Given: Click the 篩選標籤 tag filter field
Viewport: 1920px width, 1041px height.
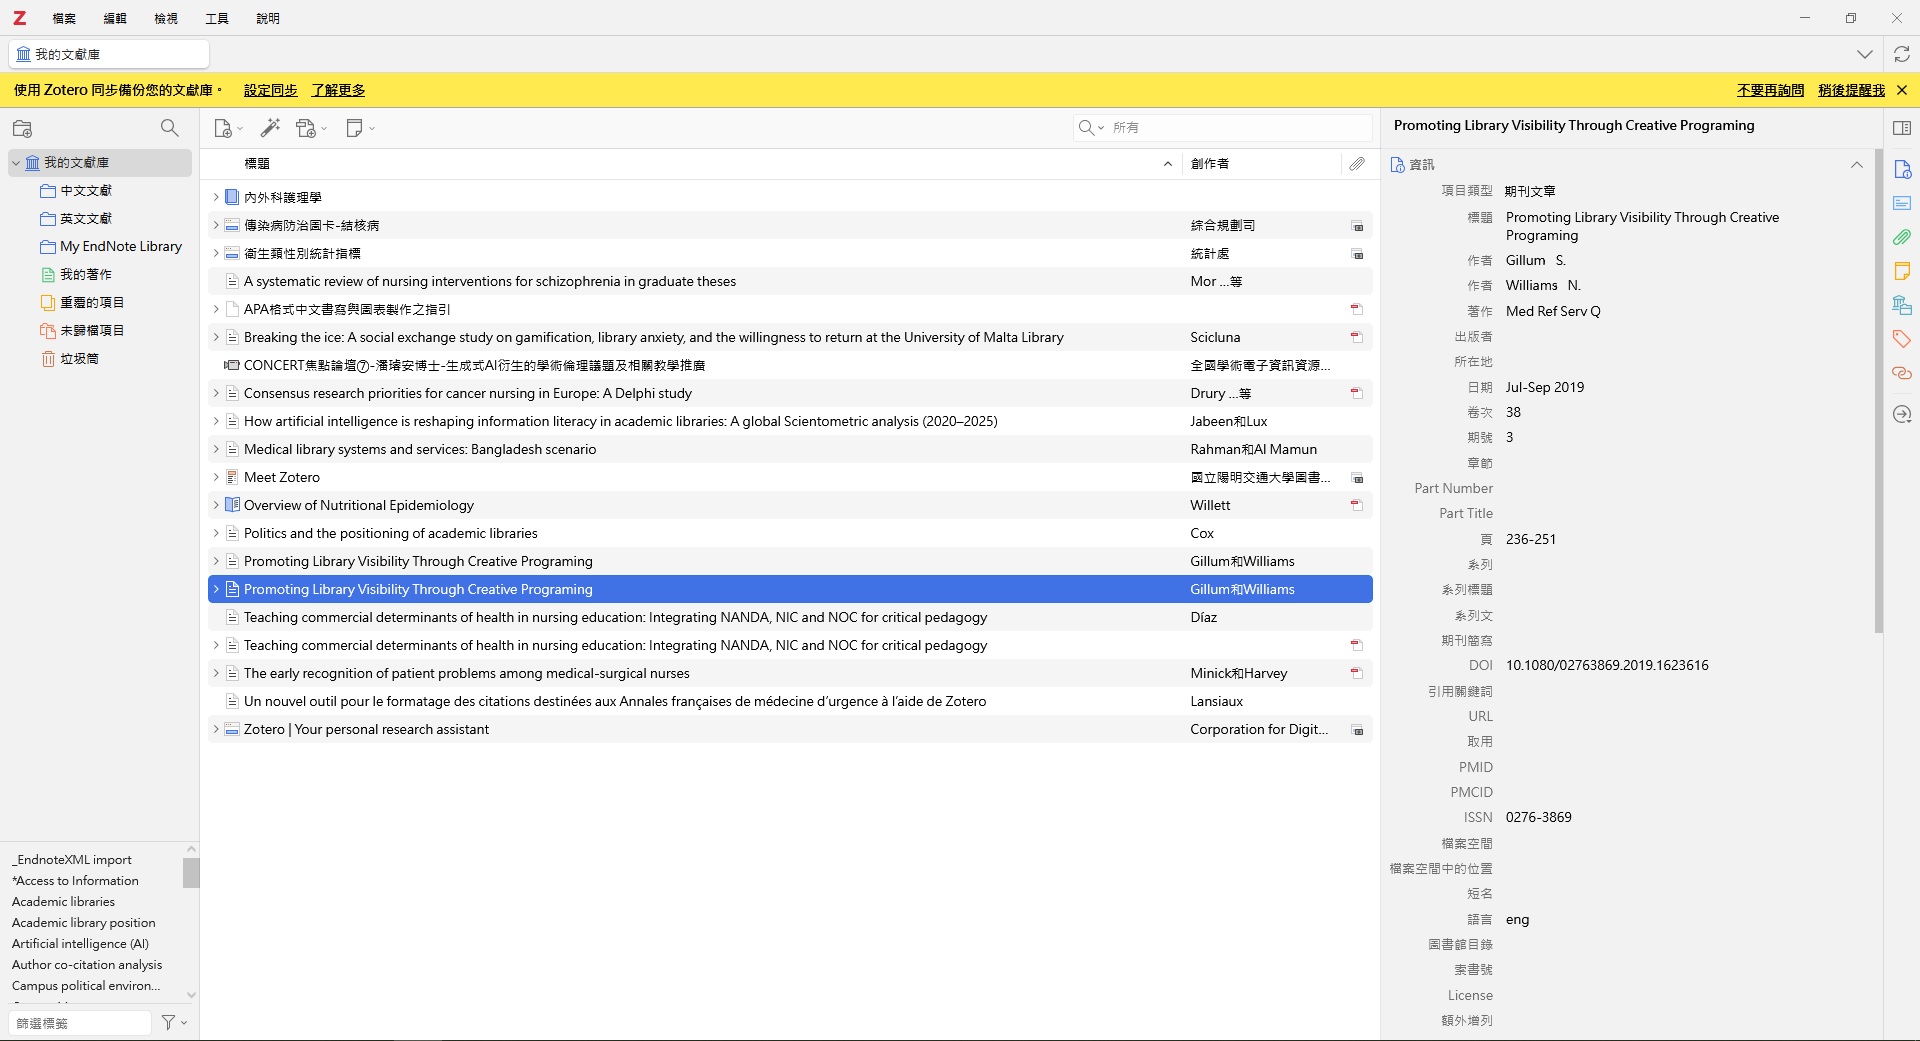Looking at the screenshot, I should pos(80,1023).
